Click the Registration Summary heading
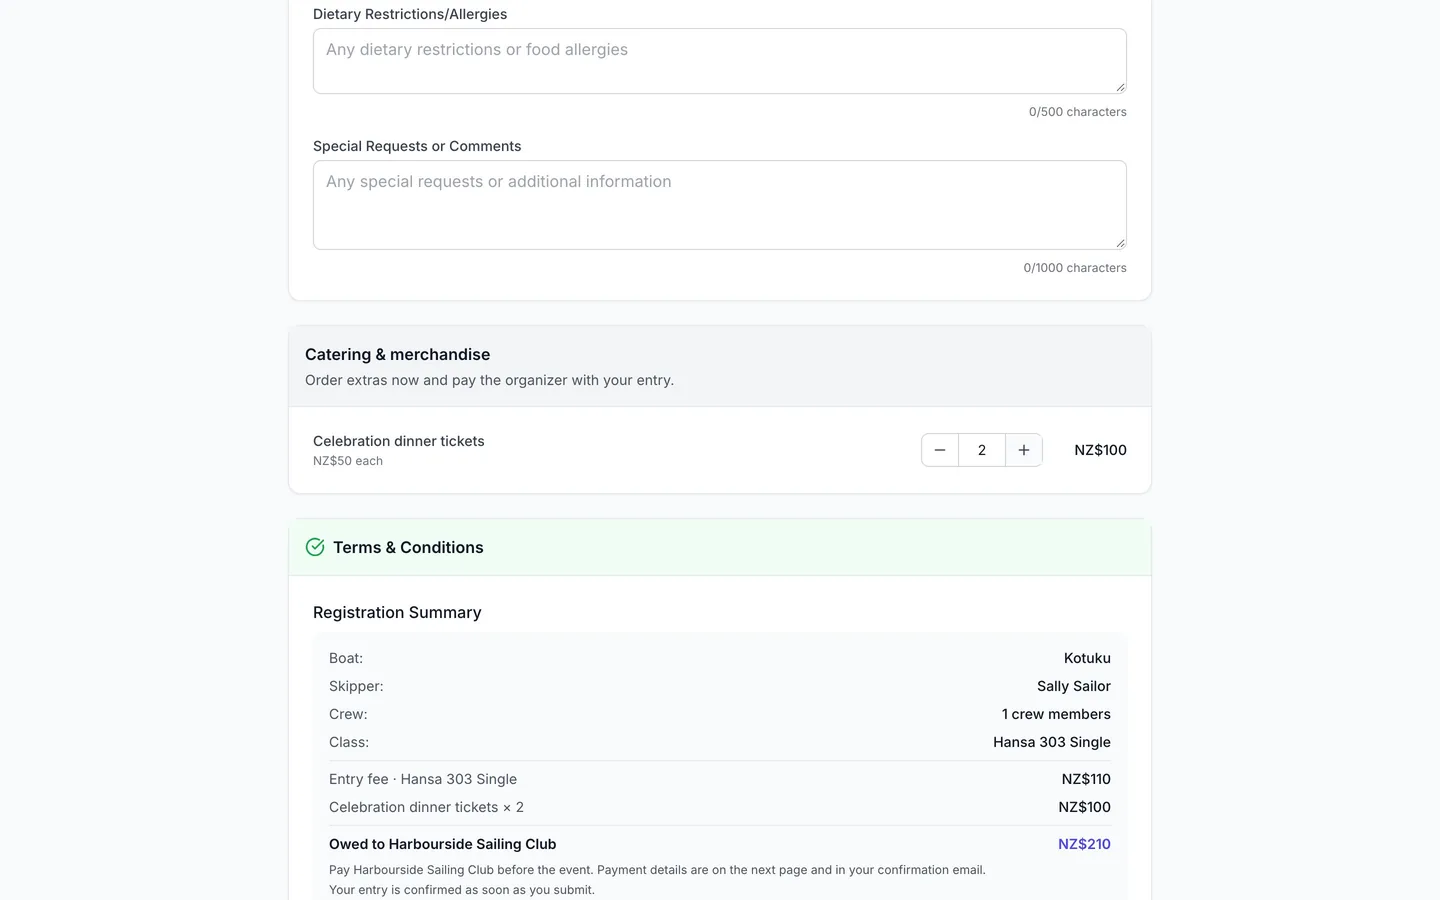The width and height of the screenshot is (1440, 900). pyautogui.click(x=397, y=612)
